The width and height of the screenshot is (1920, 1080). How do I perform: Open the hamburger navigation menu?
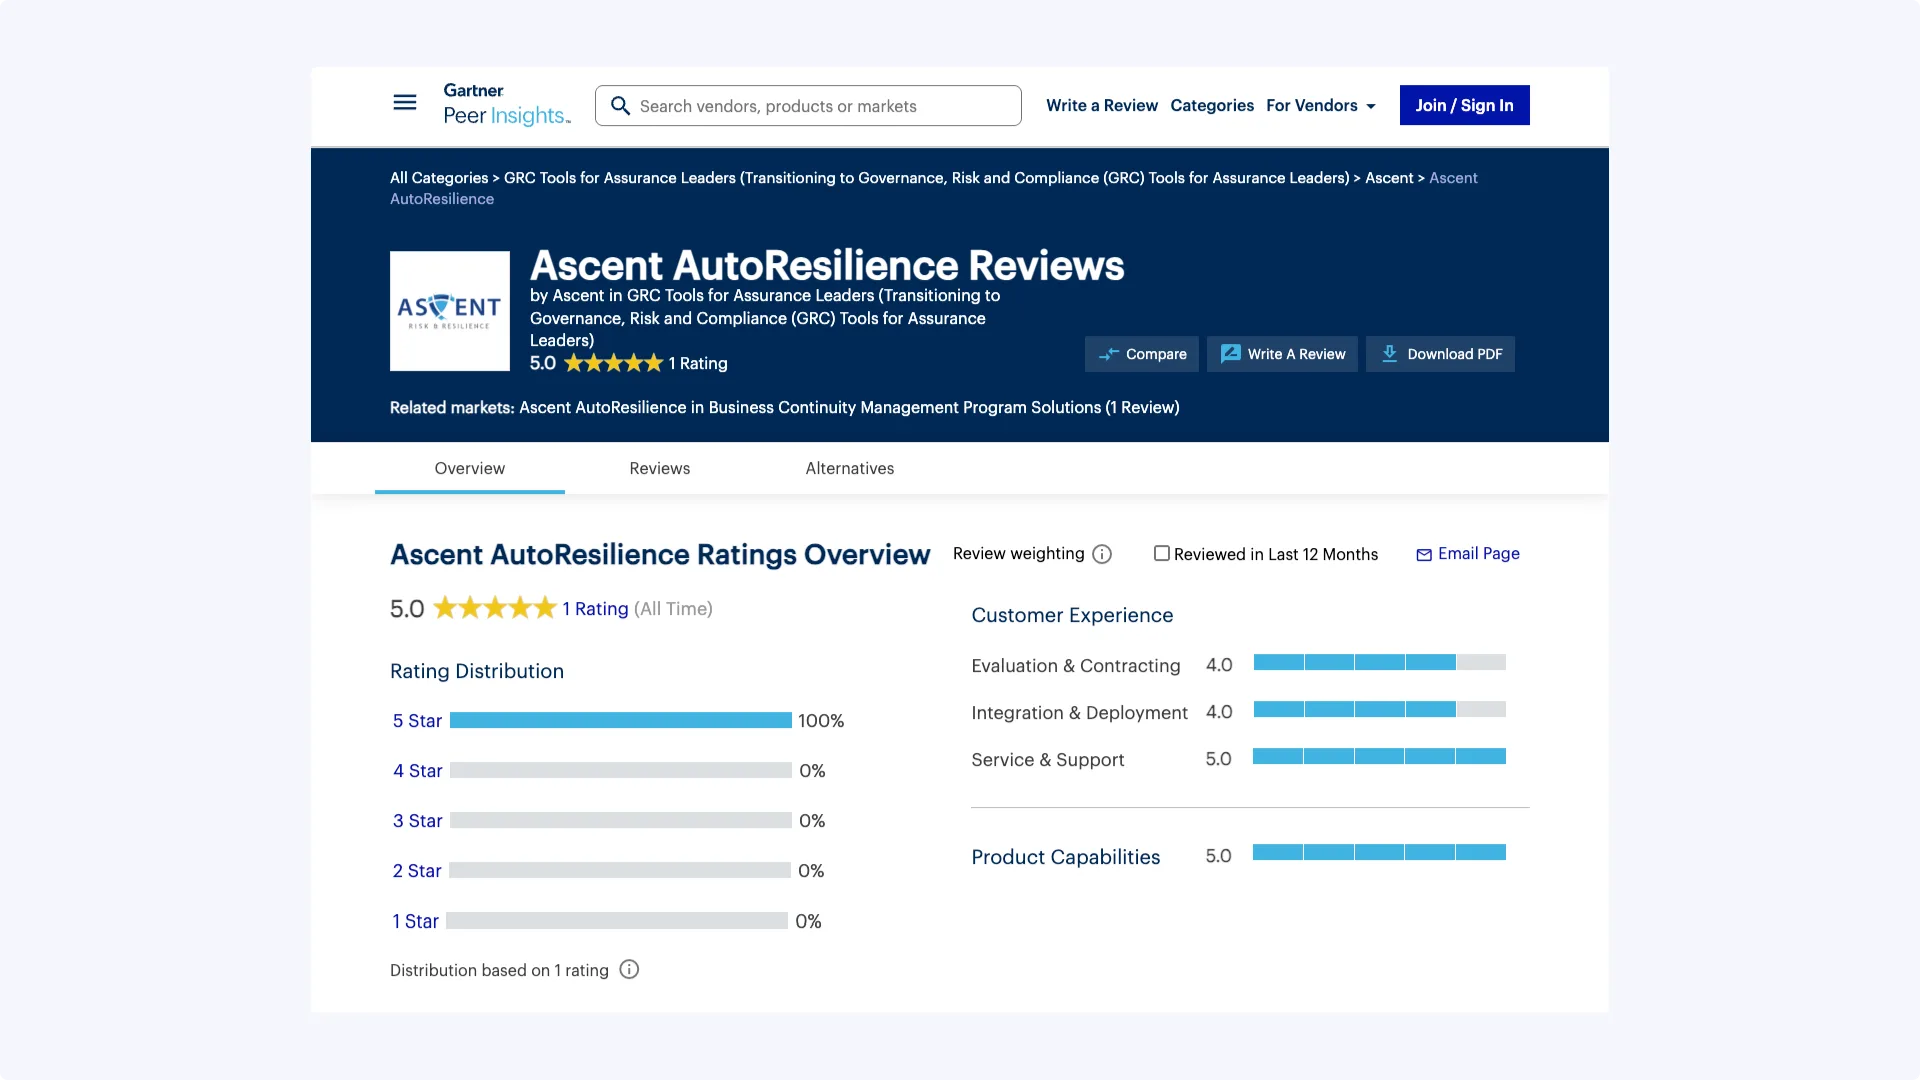(x=404, y=102)
